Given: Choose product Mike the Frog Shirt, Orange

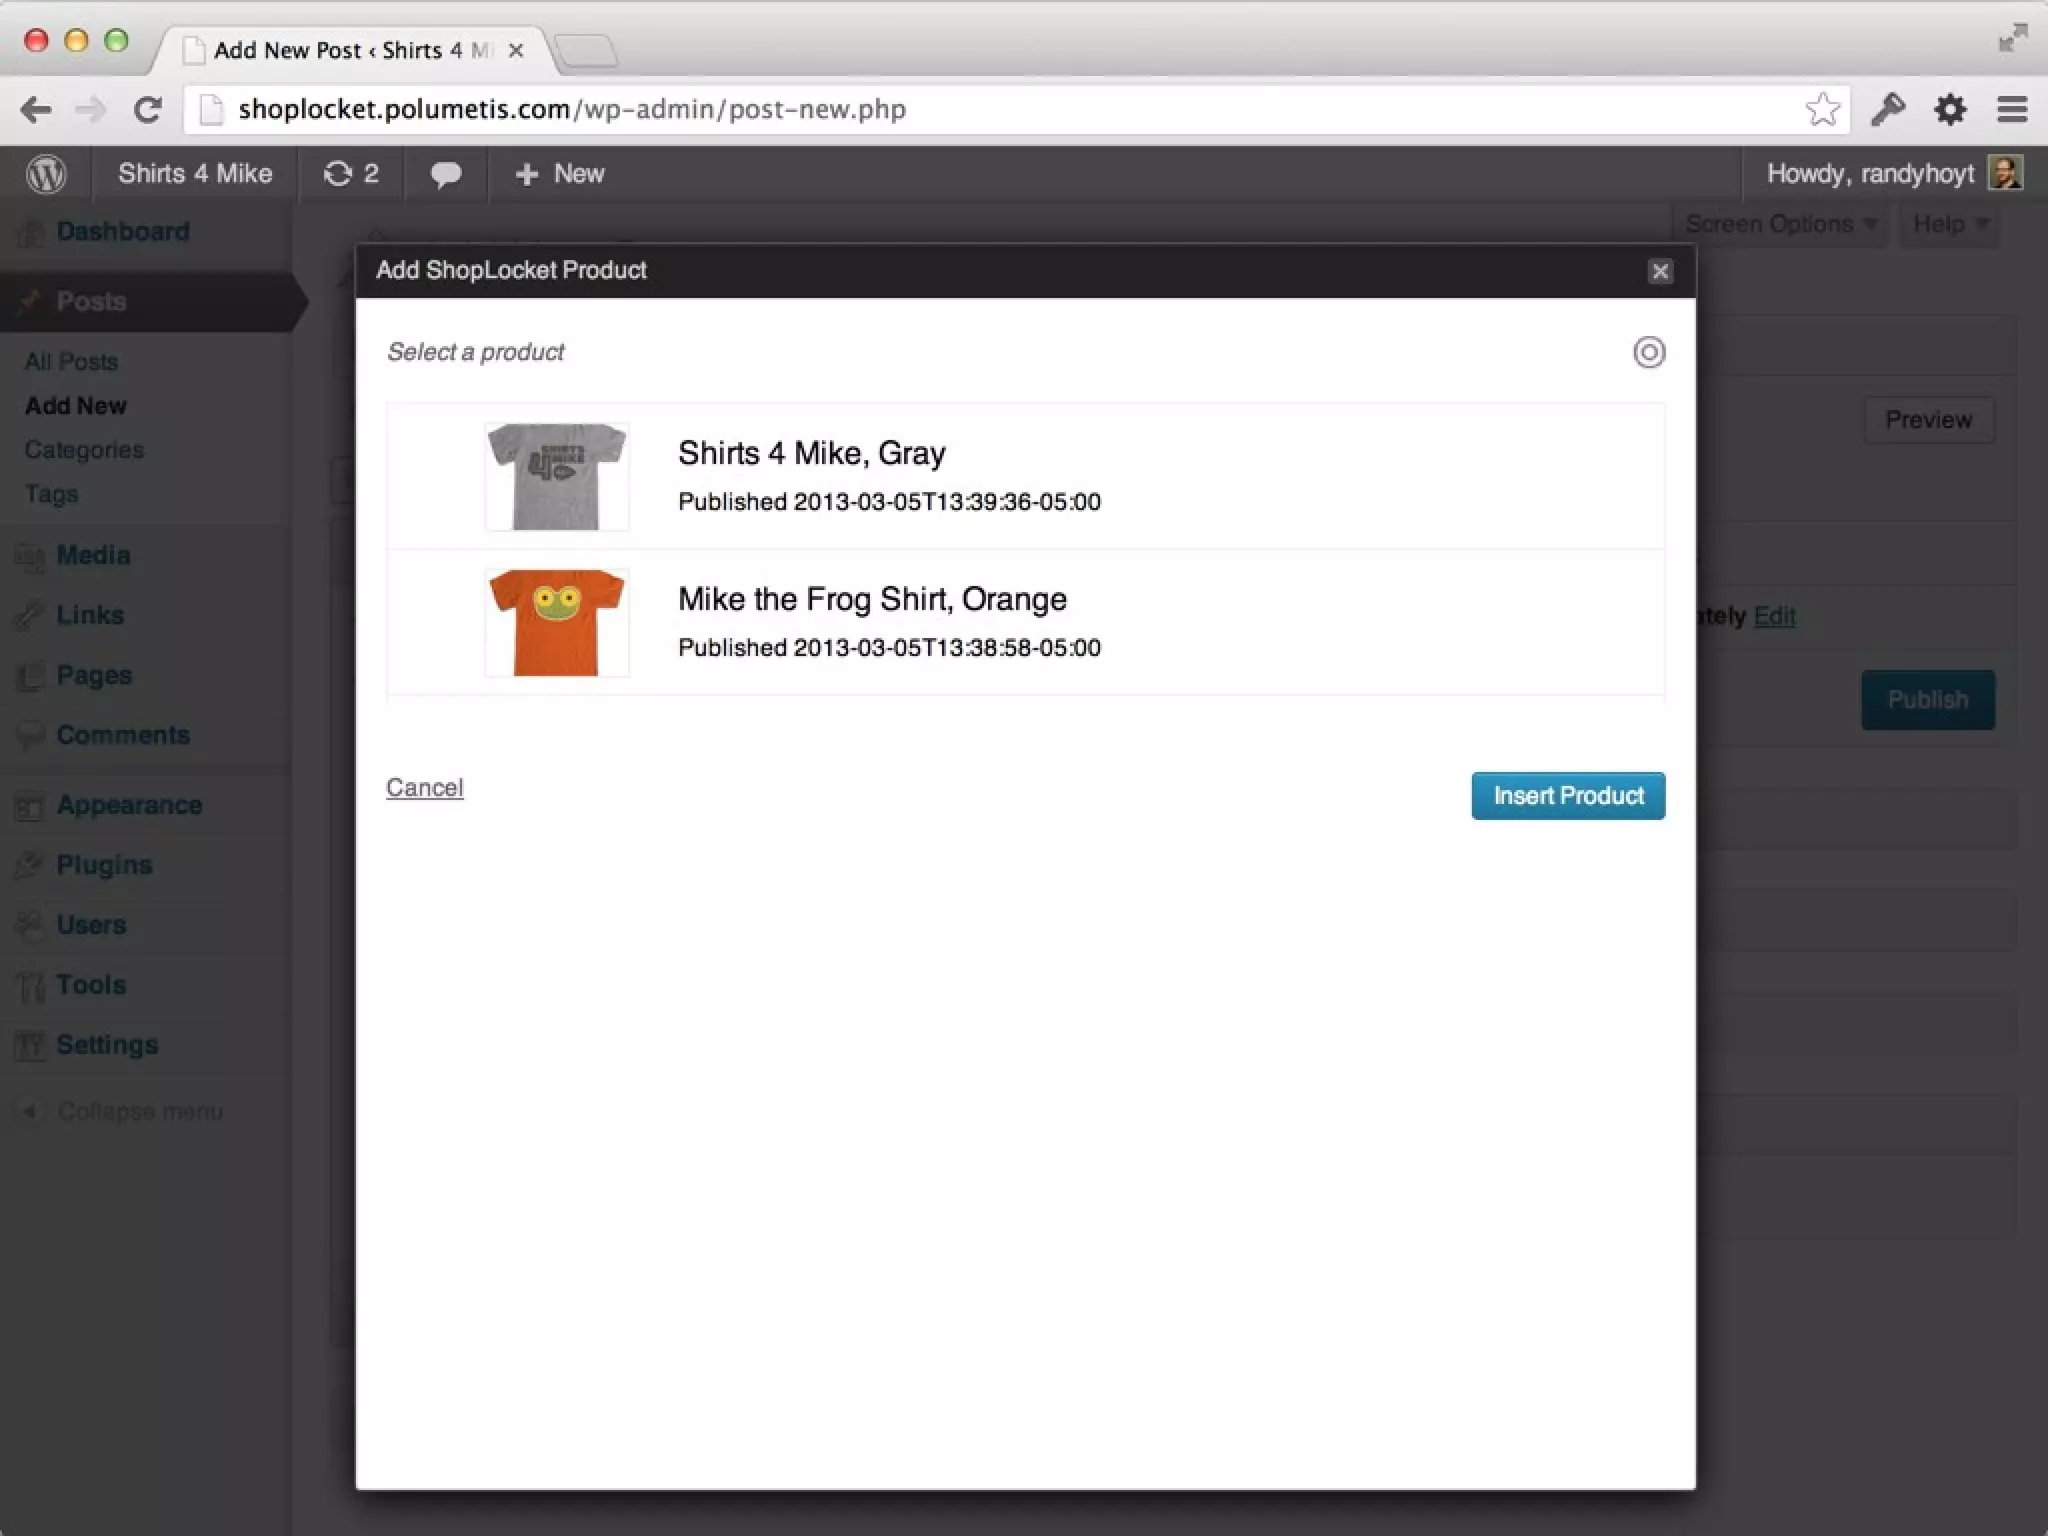Looking at the screenshot, I should coord(872,599).
